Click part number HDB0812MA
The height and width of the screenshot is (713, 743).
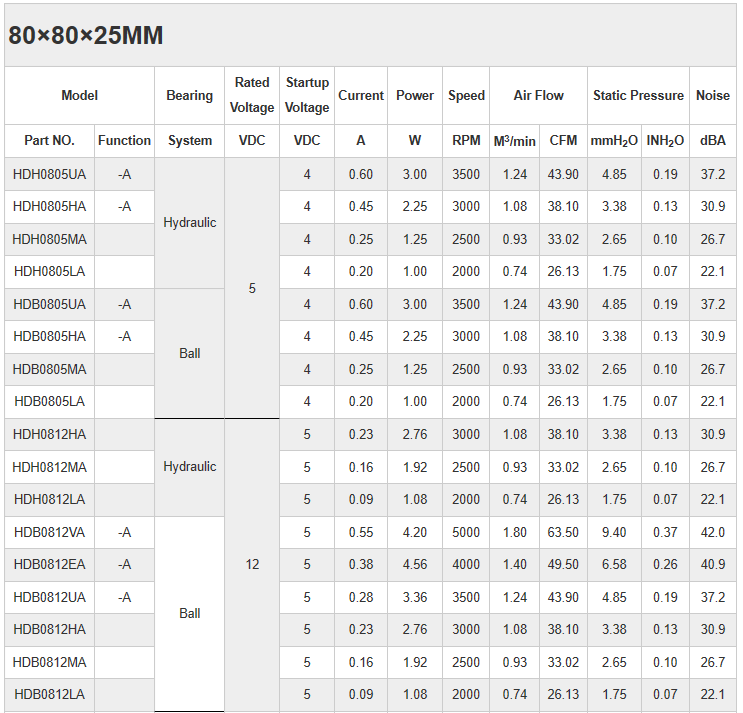click(50, 662)
